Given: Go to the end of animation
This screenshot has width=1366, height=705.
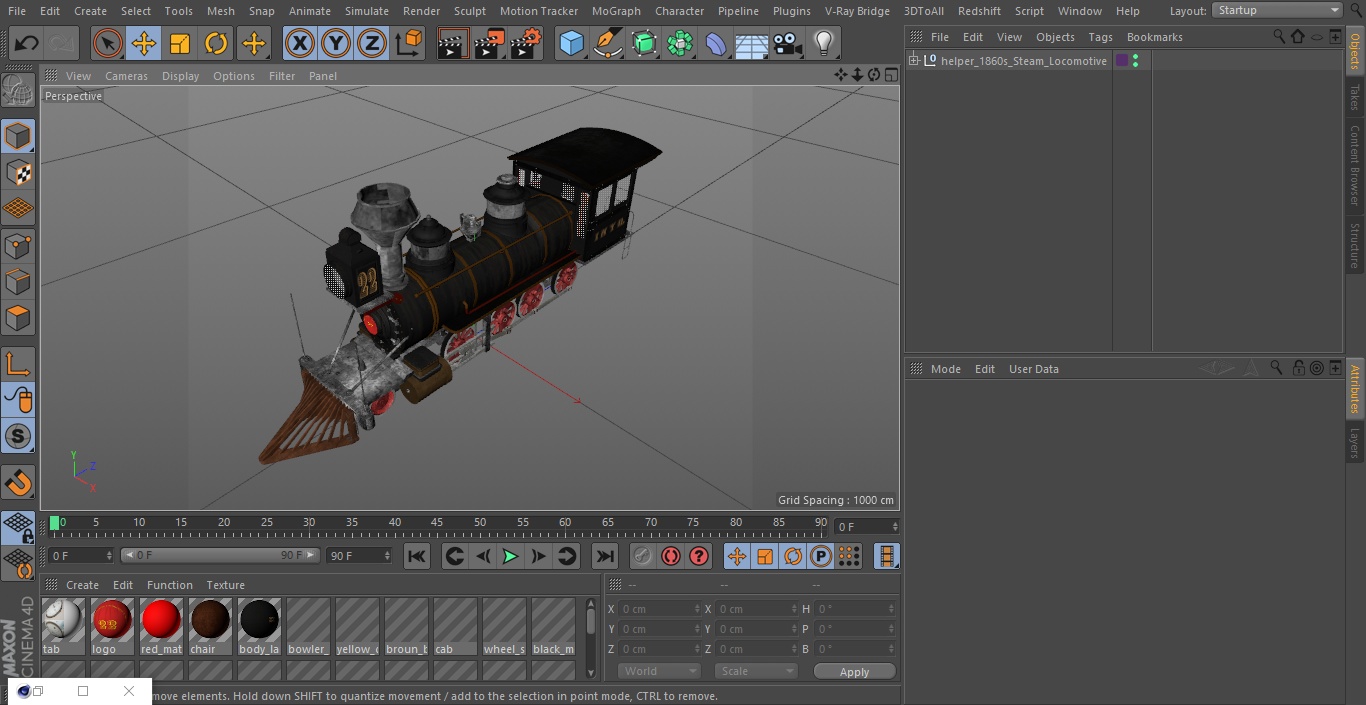Looking at the screenshot, I should pos(605,556).
